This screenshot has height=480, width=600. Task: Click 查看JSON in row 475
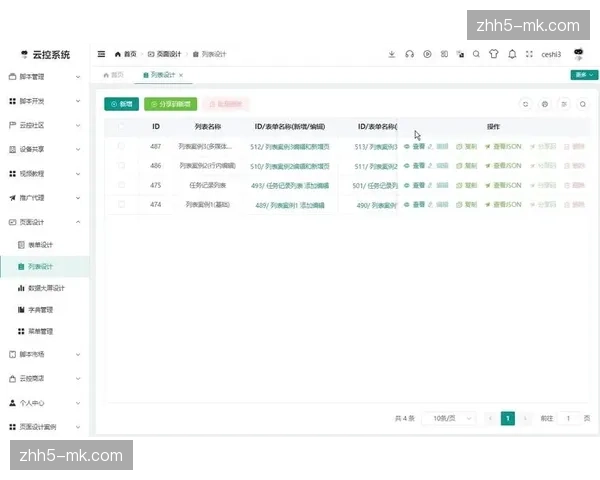503,185
